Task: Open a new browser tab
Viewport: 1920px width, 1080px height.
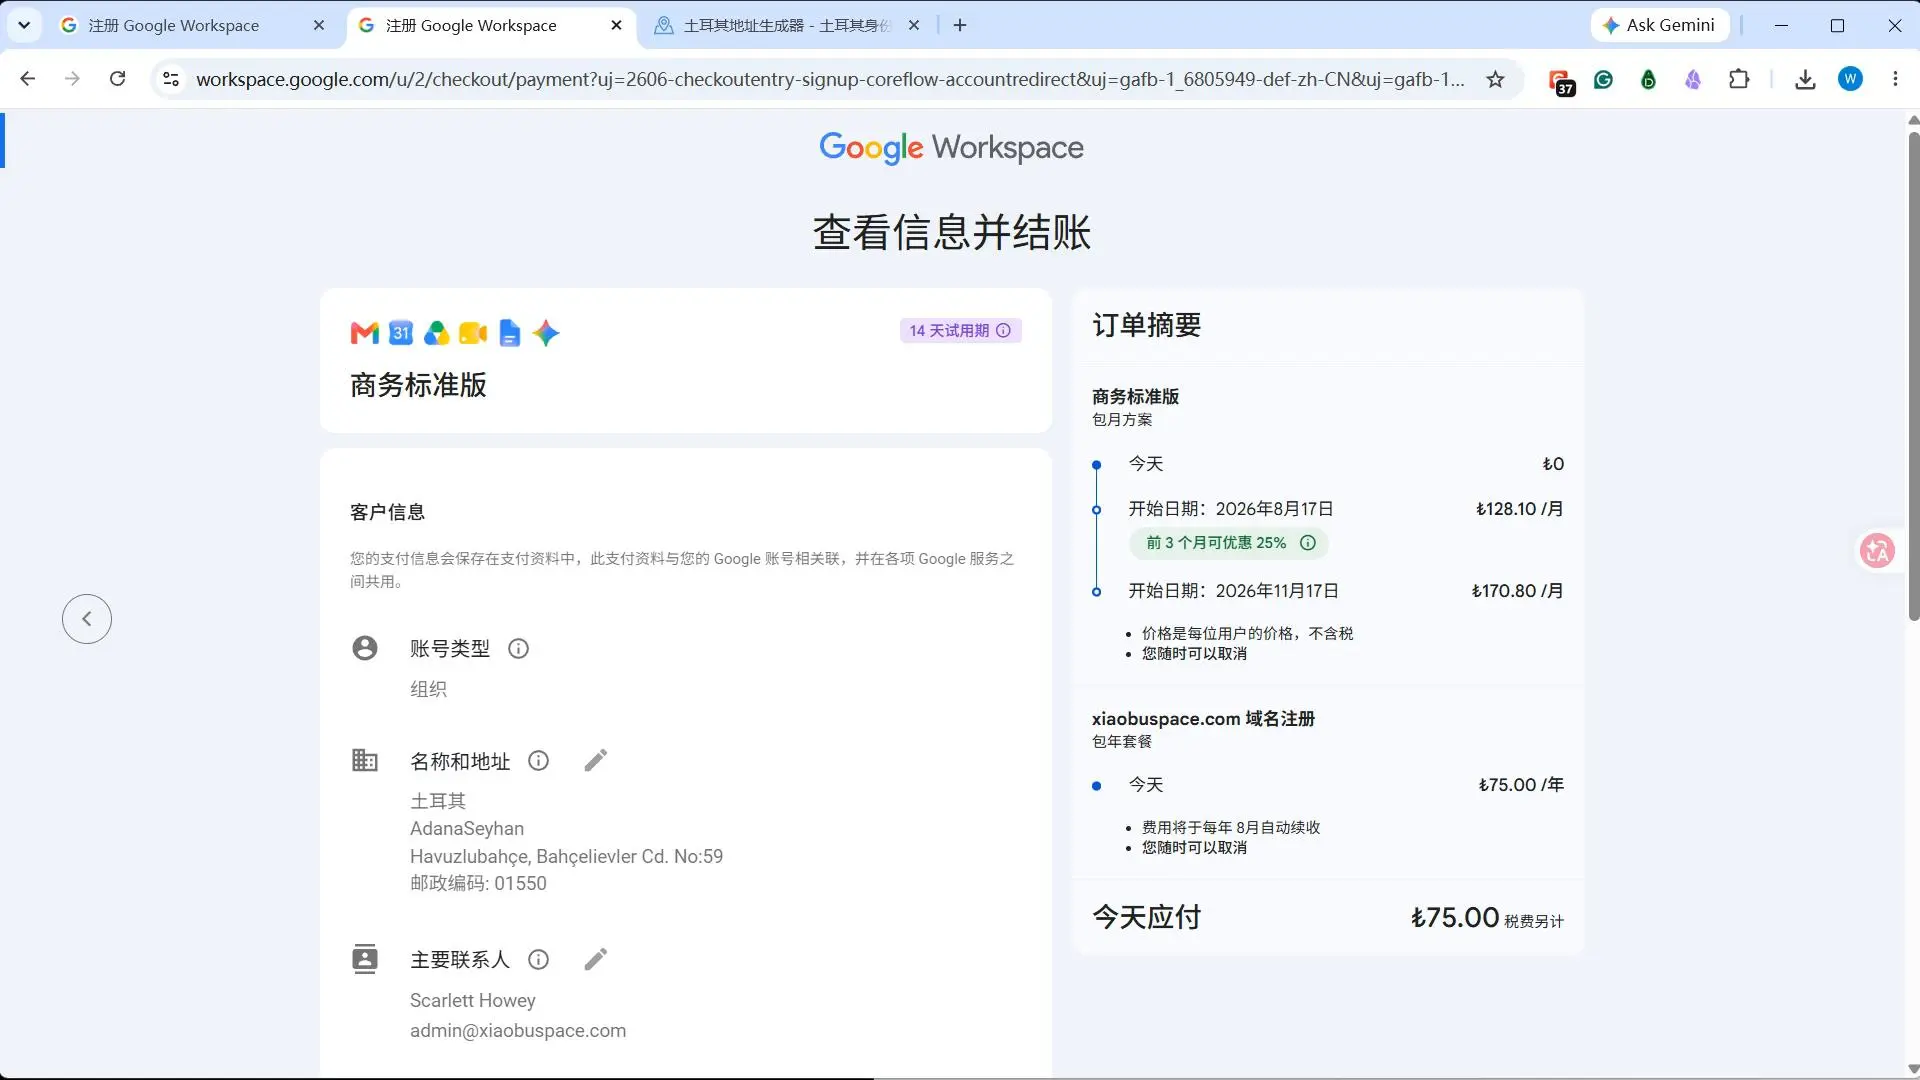Action: (x=960, y=25)
